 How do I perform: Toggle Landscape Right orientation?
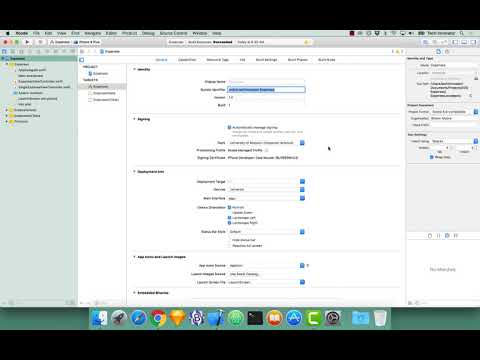[229, 223]
